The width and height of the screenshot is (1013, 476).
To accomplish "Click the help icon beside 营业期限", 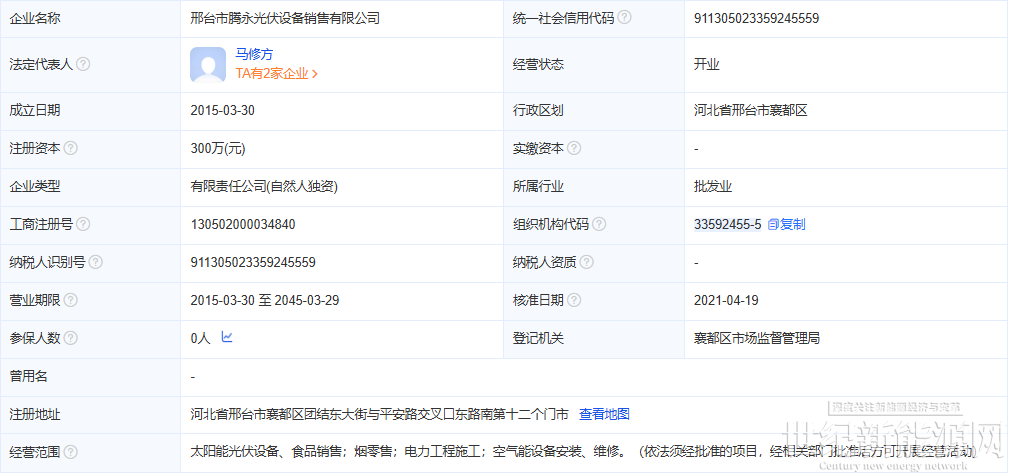I will click(x=70, y=300).
